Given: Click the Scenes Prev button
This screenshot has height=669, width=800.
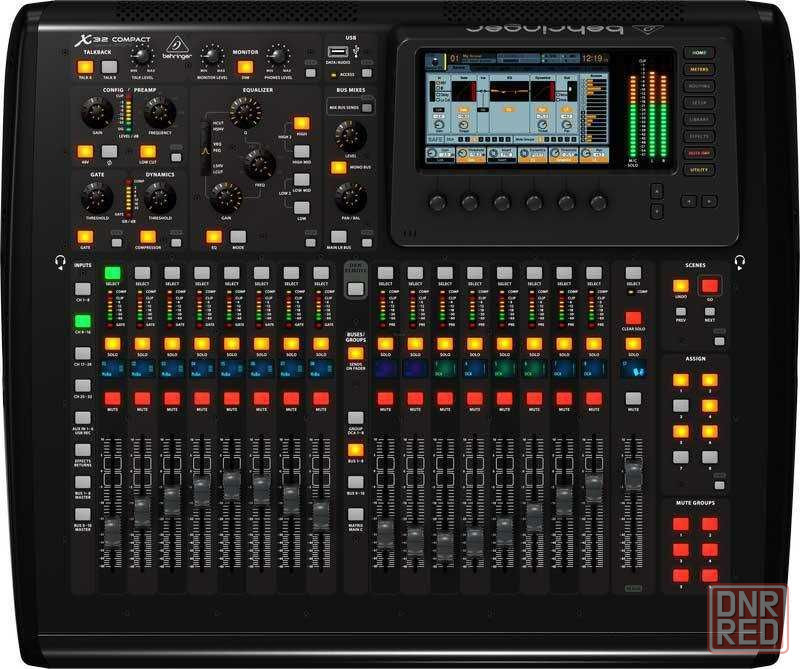Looking at the screenshot, I should [x=681, y=312].
